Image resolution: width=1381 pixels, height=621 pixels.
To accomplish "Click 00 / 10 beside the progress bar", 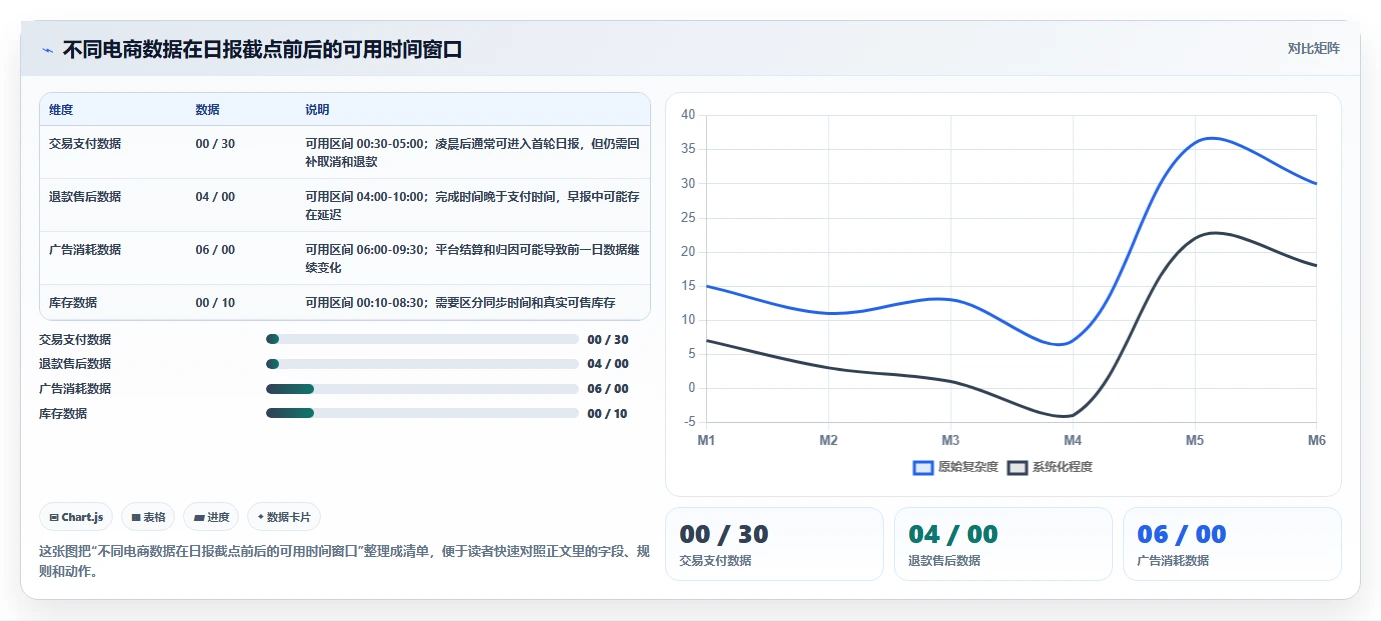I will (x=607, y=414).
